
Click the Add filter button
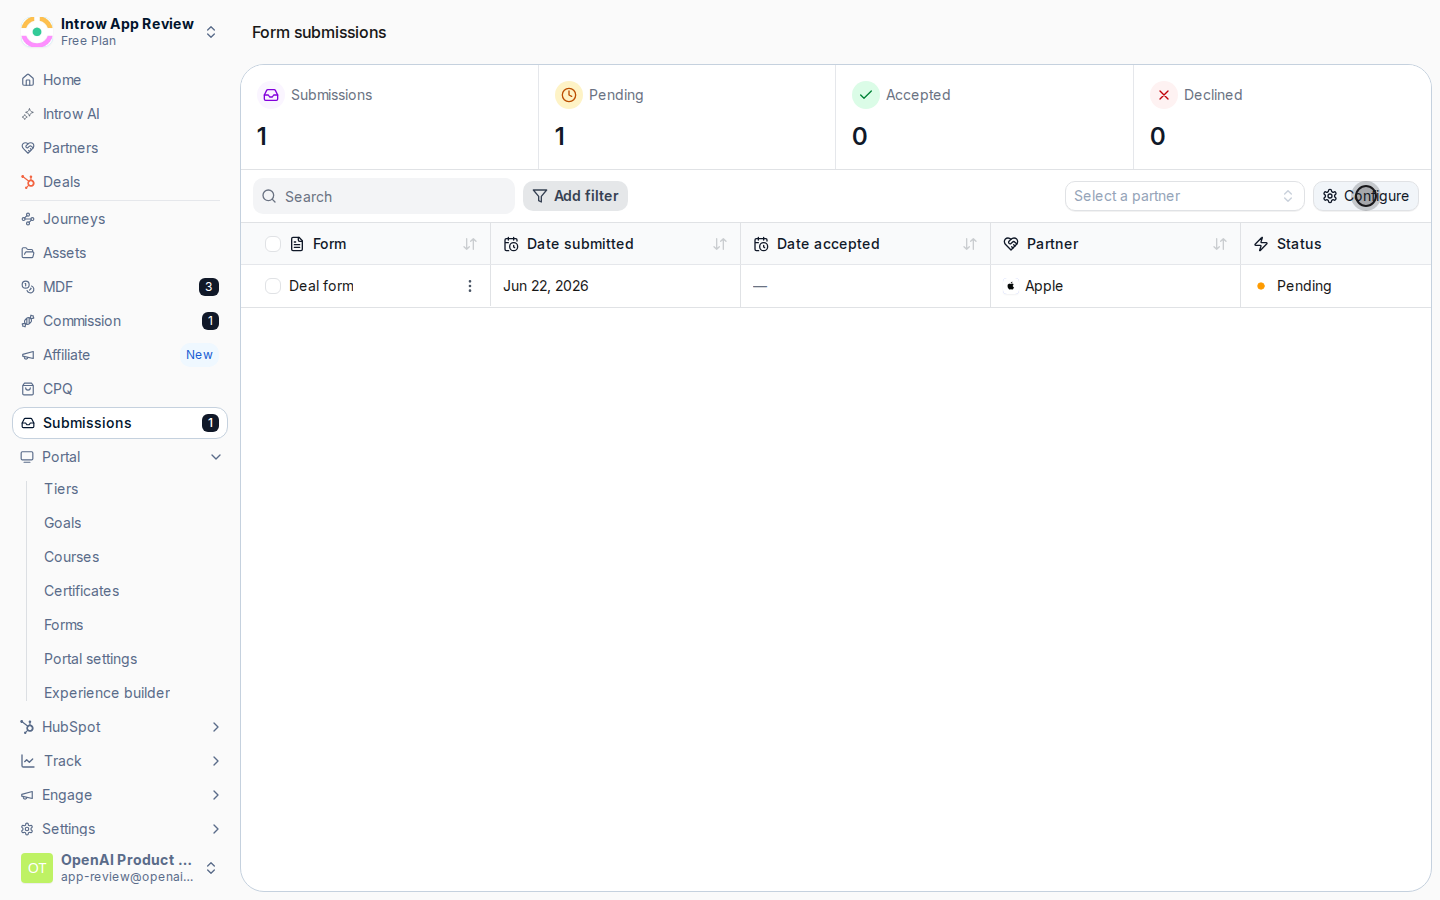coord(575,196)
